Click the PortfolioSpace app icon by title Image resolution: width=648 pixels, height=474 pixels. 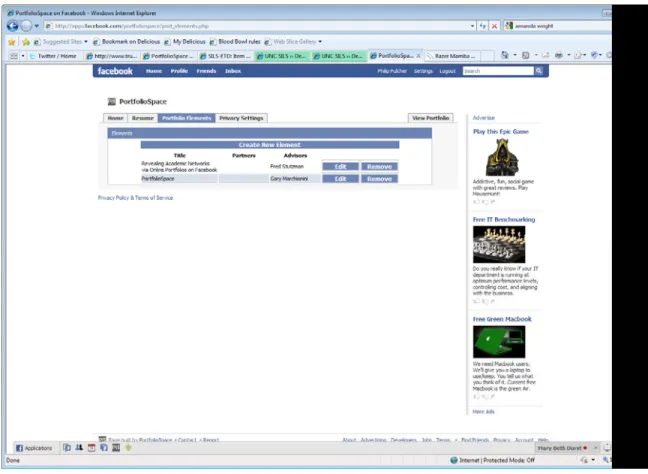[x=112, y=102]
